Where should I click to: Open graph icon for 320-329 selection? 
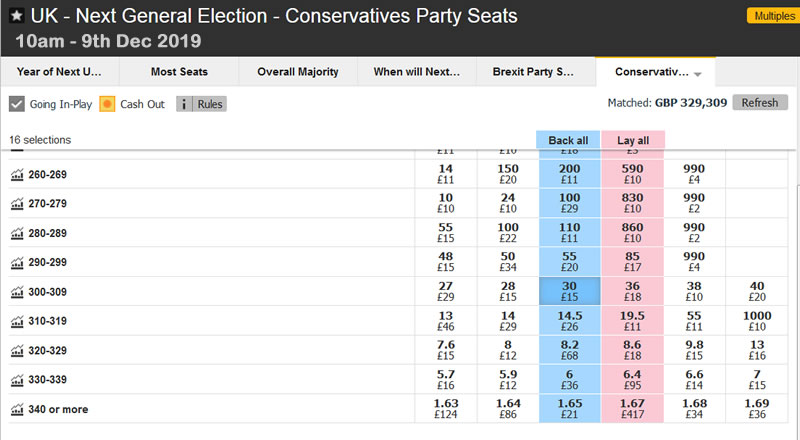click(16, 351)
